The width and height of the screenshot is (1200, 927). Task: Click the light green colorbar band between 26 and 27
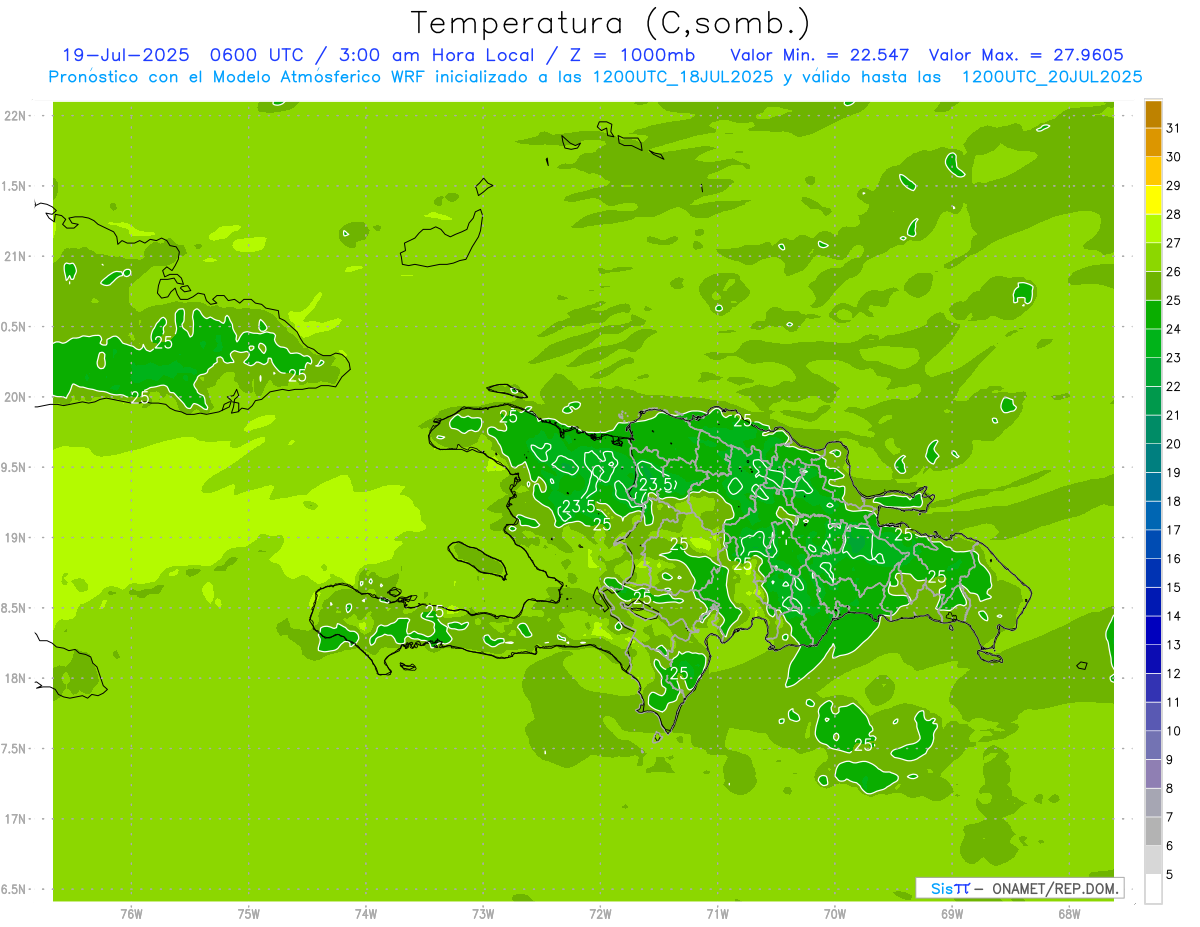1153,257
